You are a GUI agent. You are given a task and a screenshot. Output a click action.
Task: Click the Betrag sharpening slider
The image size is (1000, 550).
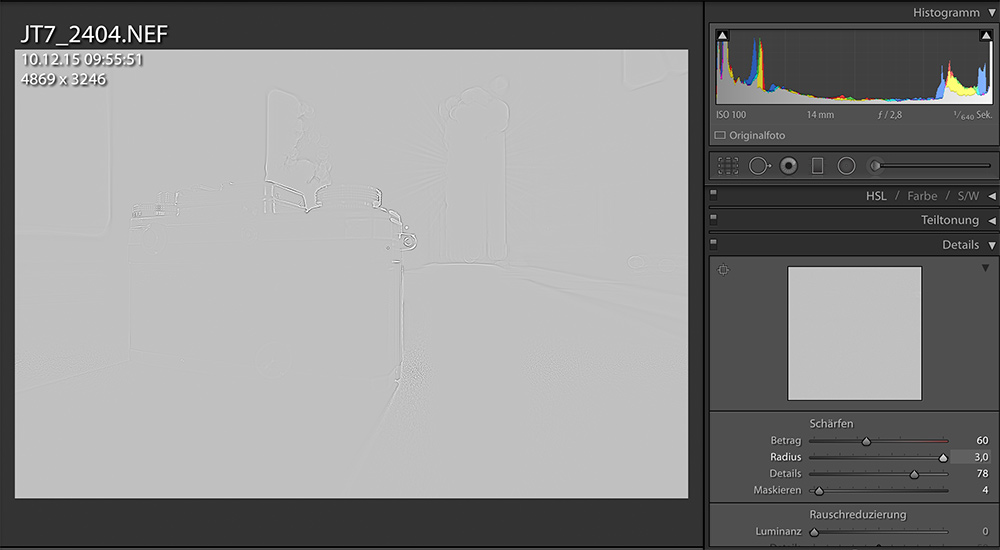866,441
